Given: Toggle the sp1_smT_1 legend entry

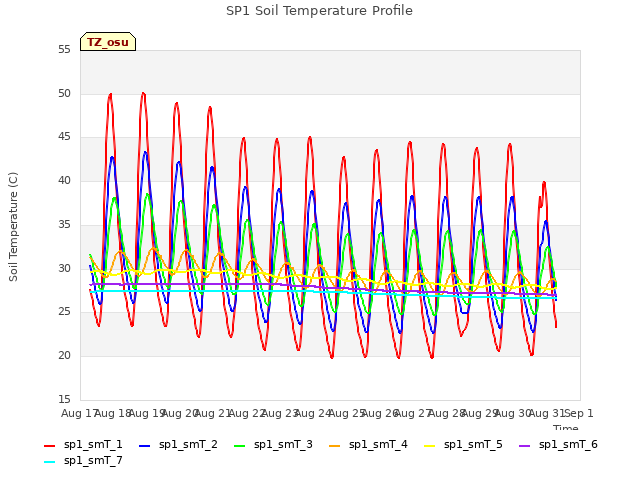Looking at the screenshot, I should point(83,444).
